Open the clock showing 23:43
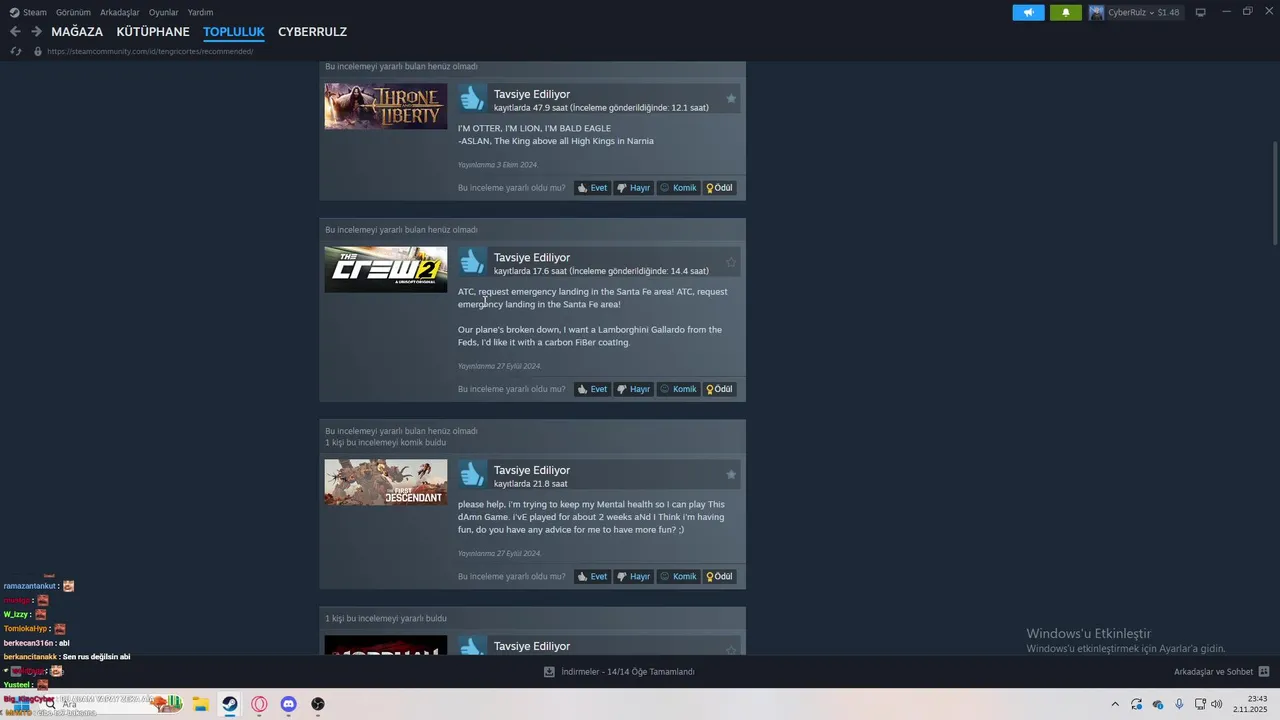This screenshot has height=720, width=1280. (1250, 704)
